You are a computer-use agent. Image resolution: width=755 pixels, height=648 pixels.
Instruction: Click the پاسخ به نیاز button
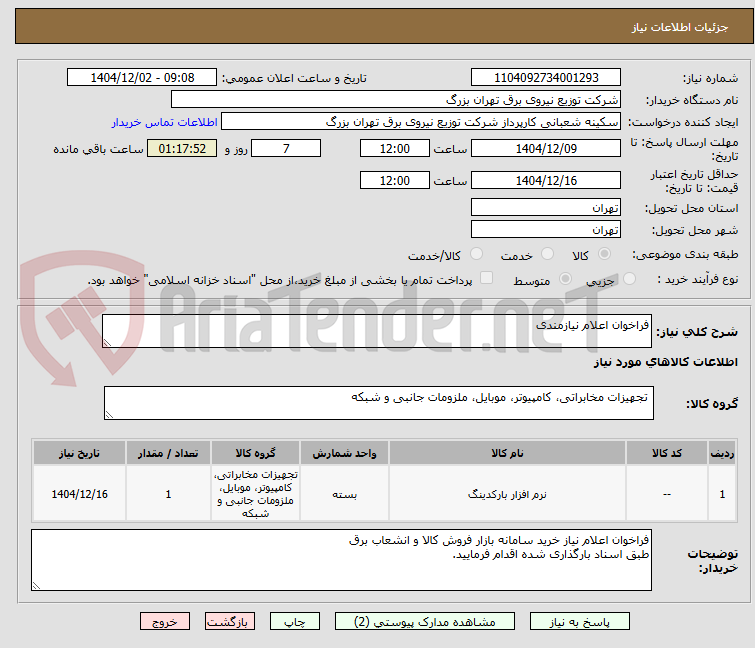click(x=579, y=621)
